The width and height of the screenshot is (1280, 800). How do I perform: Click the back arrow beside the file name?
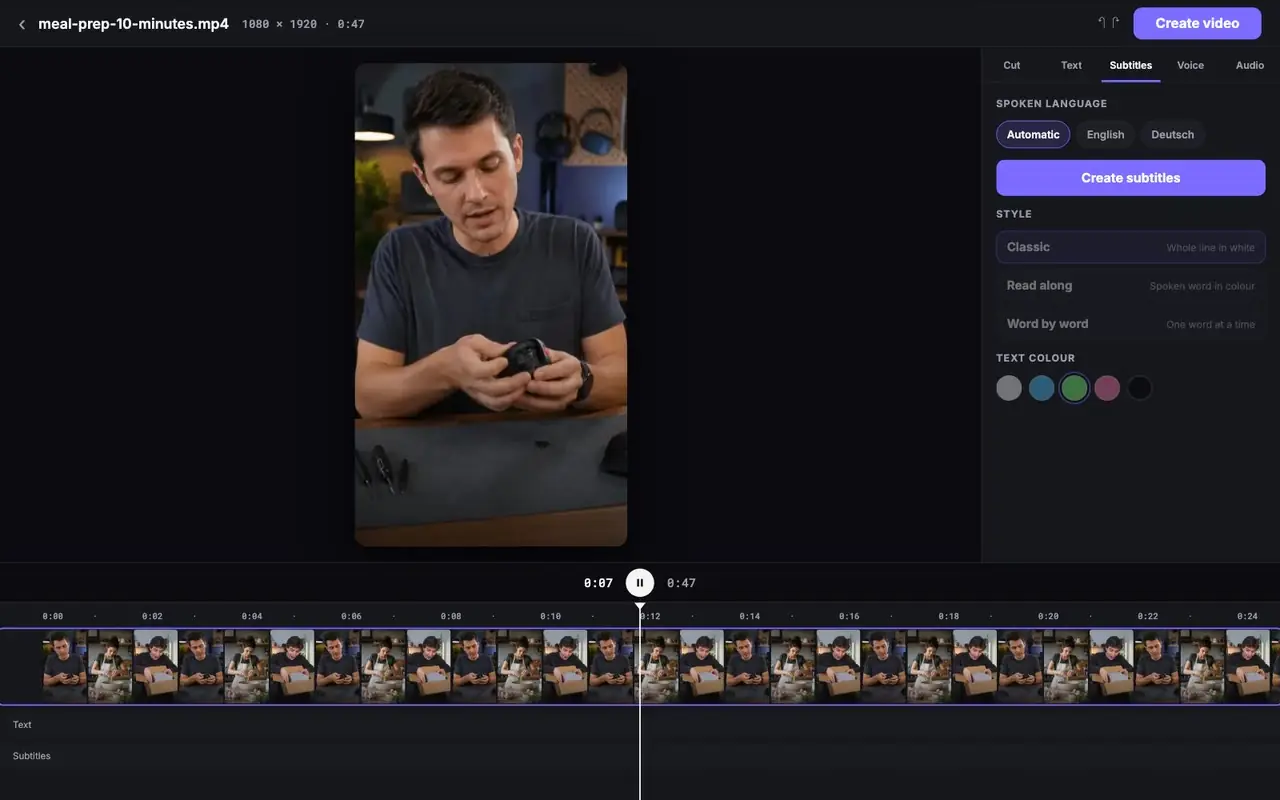click(22, 24)
